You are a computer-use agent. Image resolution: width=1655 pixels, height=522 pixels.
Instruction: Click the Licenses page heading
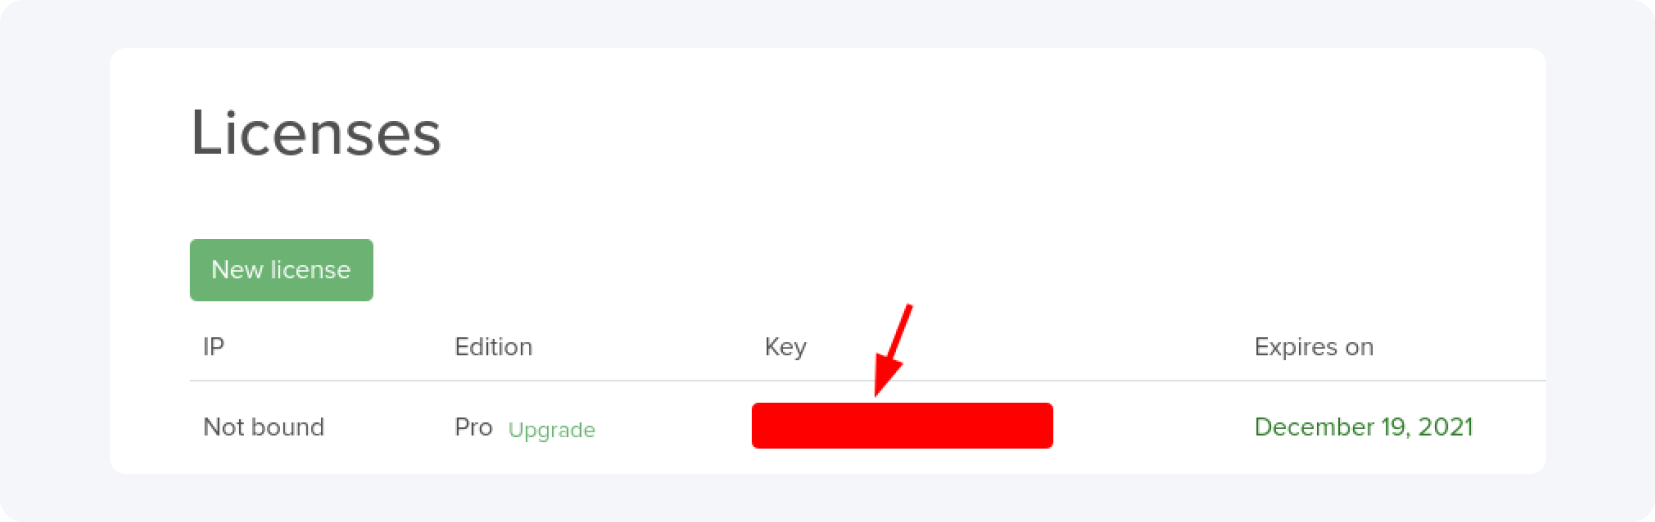315,133
